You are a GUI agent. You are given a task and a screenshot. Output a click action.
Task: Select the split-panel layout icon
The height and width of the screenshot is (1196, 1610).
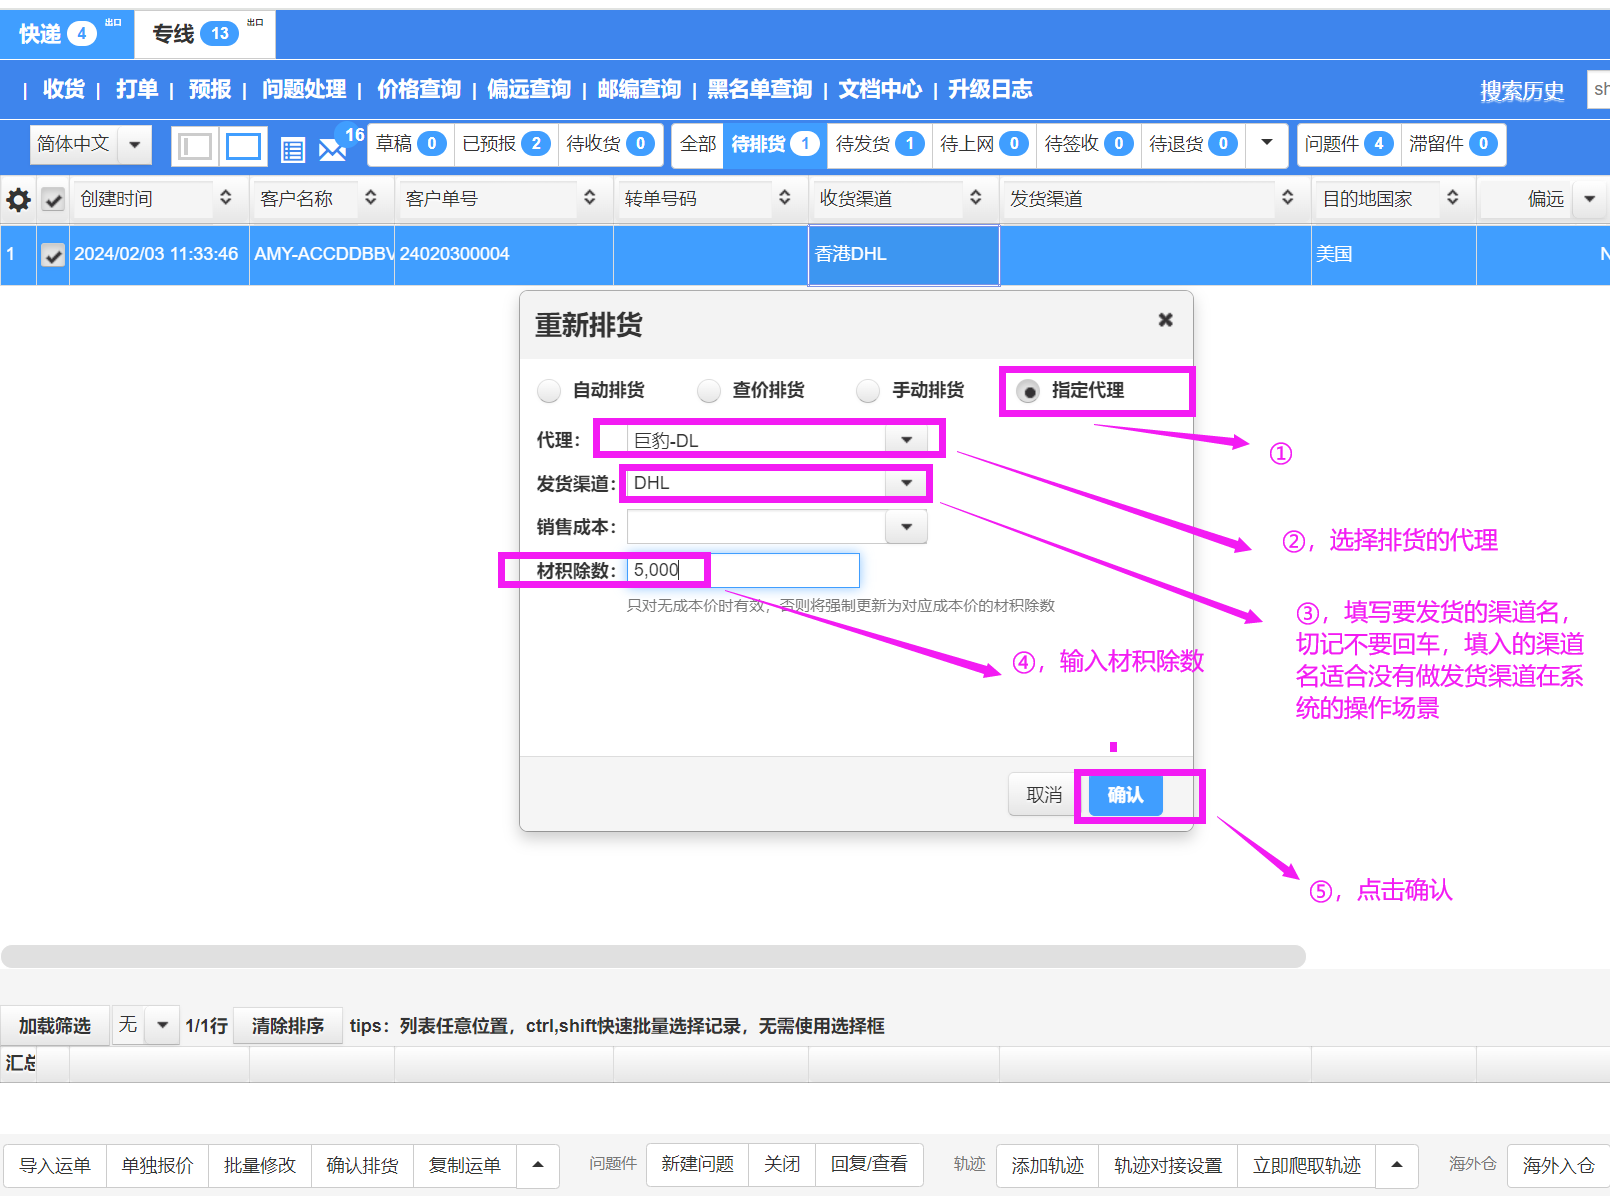(x=194, y=147)
